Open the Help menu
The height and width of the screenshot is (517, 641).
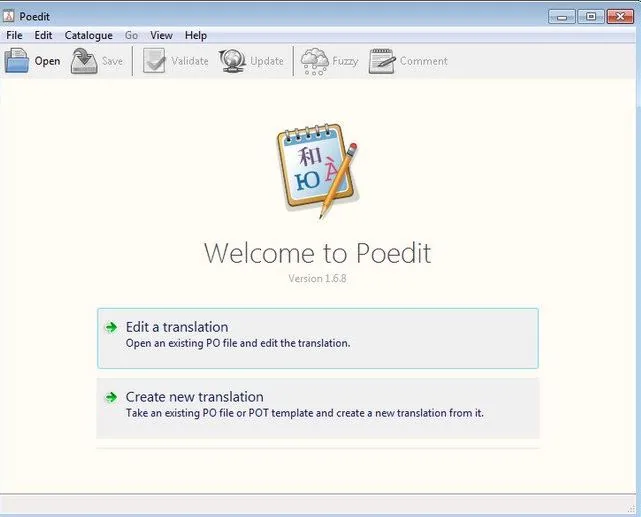[196, 36]
